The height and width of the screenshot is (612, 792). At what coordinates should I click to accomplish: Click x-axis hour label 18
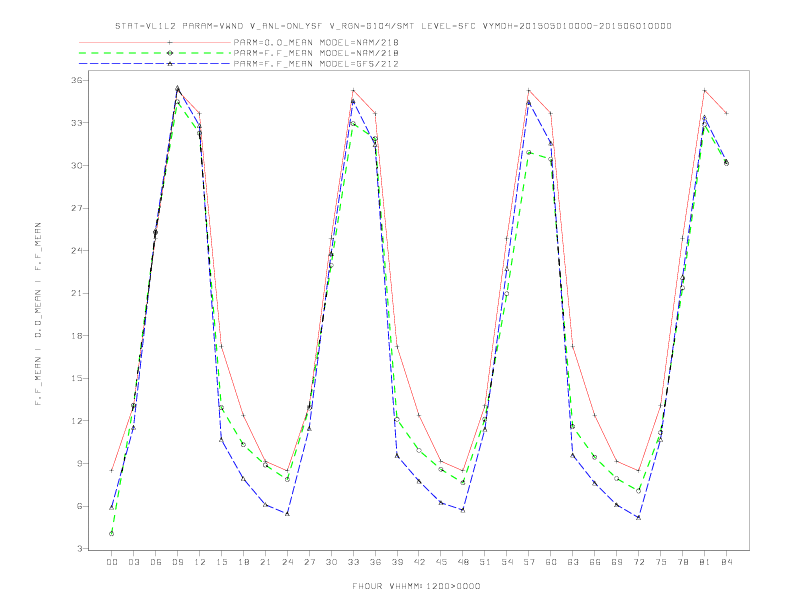pyautogui.click(x=243, y=562)
